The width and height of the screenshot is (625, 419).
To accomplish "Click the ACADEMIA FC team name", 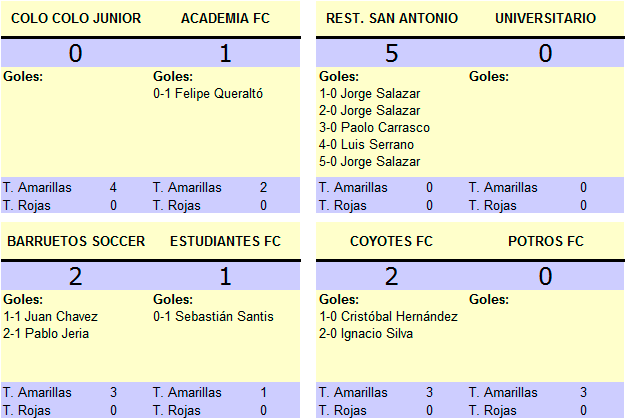I will pyautogui.click(x=226, y=18).
